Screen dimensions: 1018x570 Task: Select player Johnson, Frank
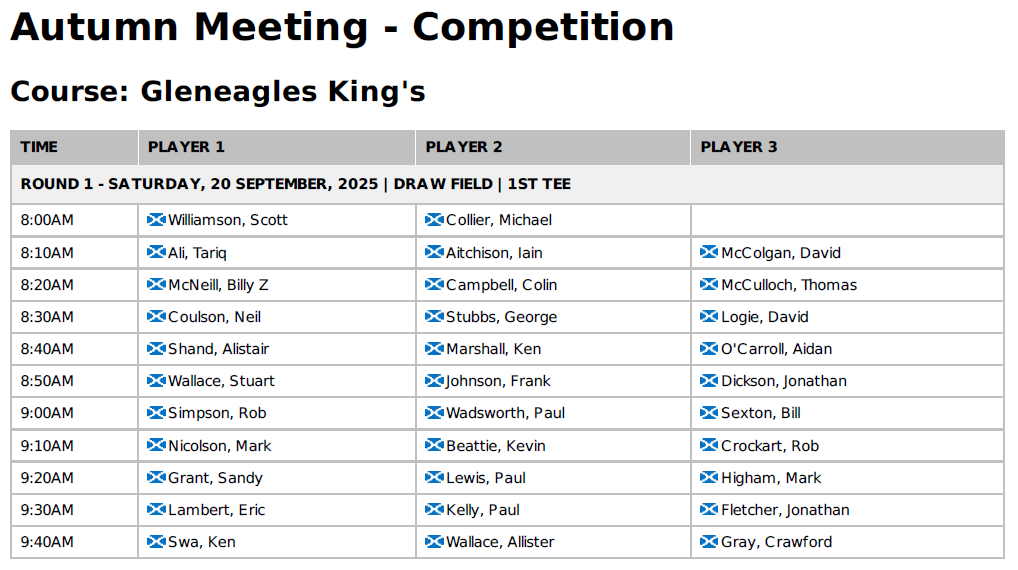(x=498, y=381)
